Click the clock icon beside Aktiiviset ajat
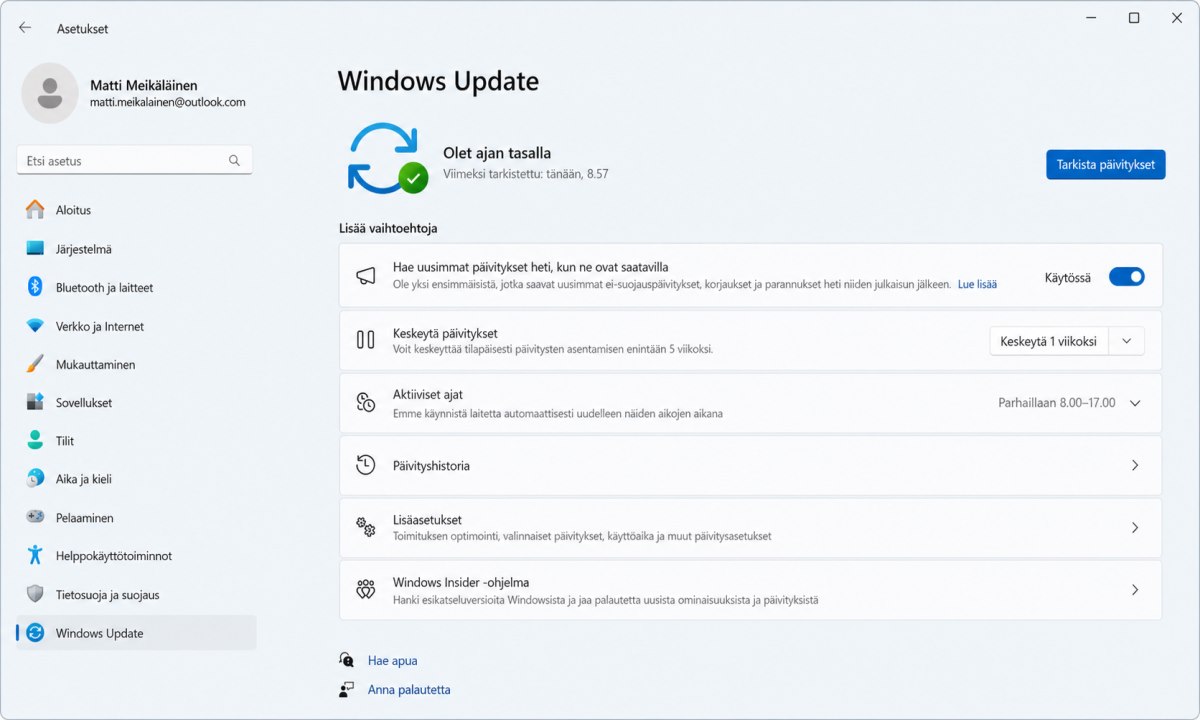Viewport: 1200px width, 720px height. click(366, 402)
